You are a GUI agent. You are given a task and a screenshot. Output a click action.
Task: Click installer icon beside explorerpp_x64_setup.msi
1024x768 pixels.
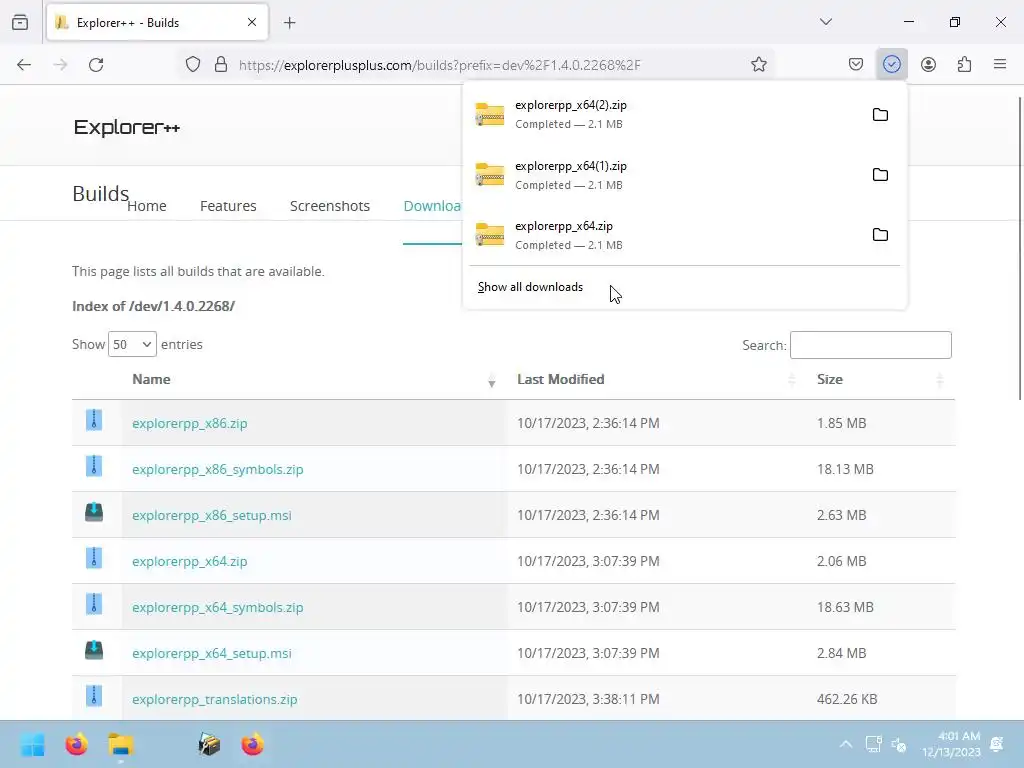tap(94, 650)
